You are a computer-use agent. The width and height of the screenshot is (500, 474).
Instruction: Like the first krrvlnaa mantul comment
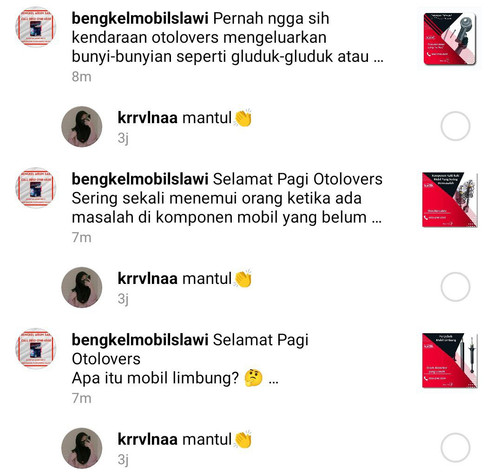(x=455, y=126)
